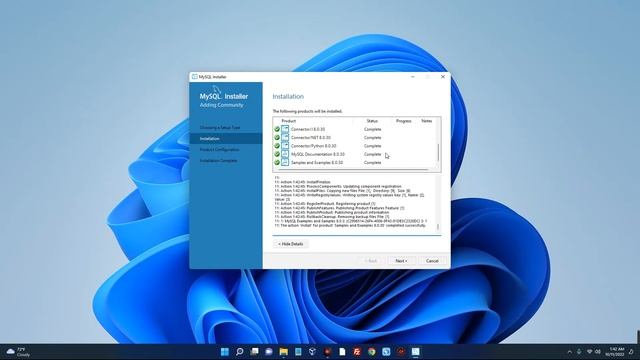
Task: Select the MySQL Documentation 8.0.30 row text
Action: coord(318,154)
